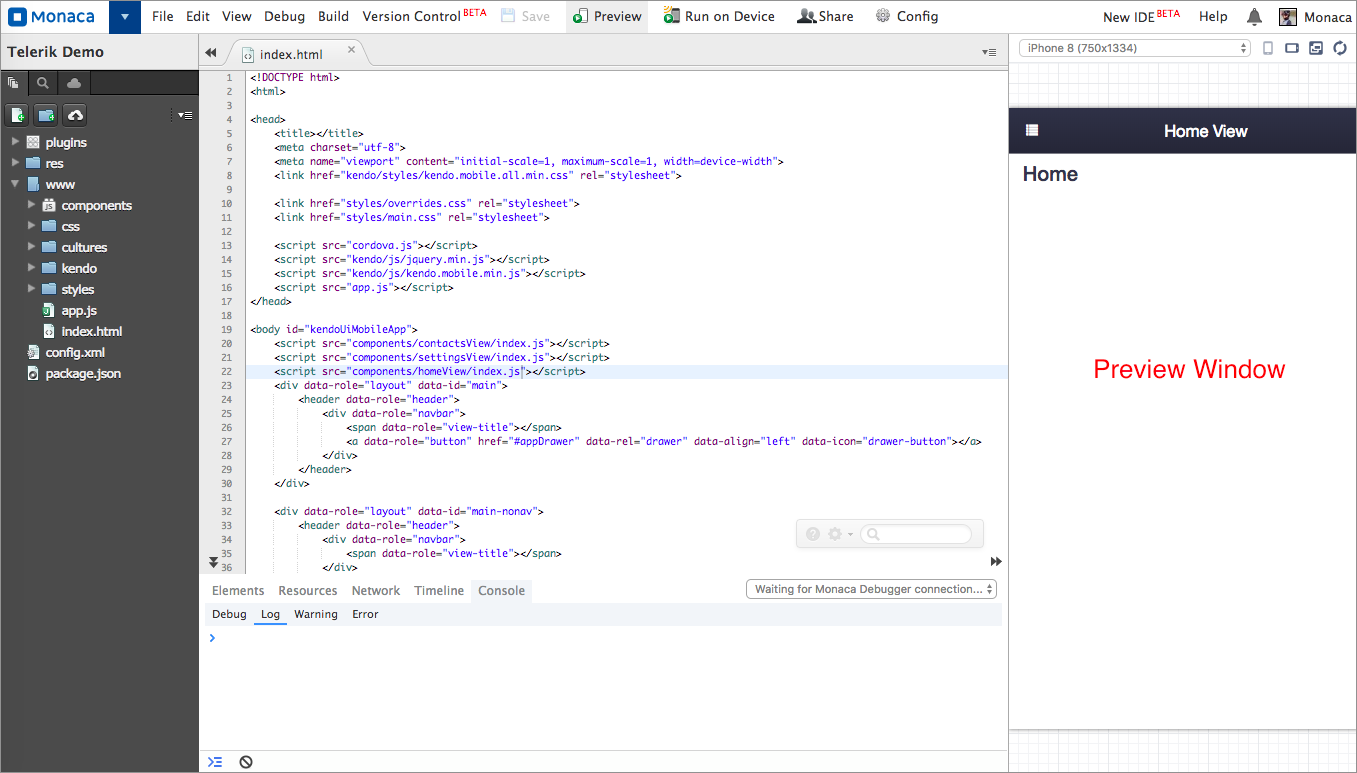Viewport: 1357px width, 773px height.
Task: Open config.xml in the file tree
Action: click(x=75, y=352)
